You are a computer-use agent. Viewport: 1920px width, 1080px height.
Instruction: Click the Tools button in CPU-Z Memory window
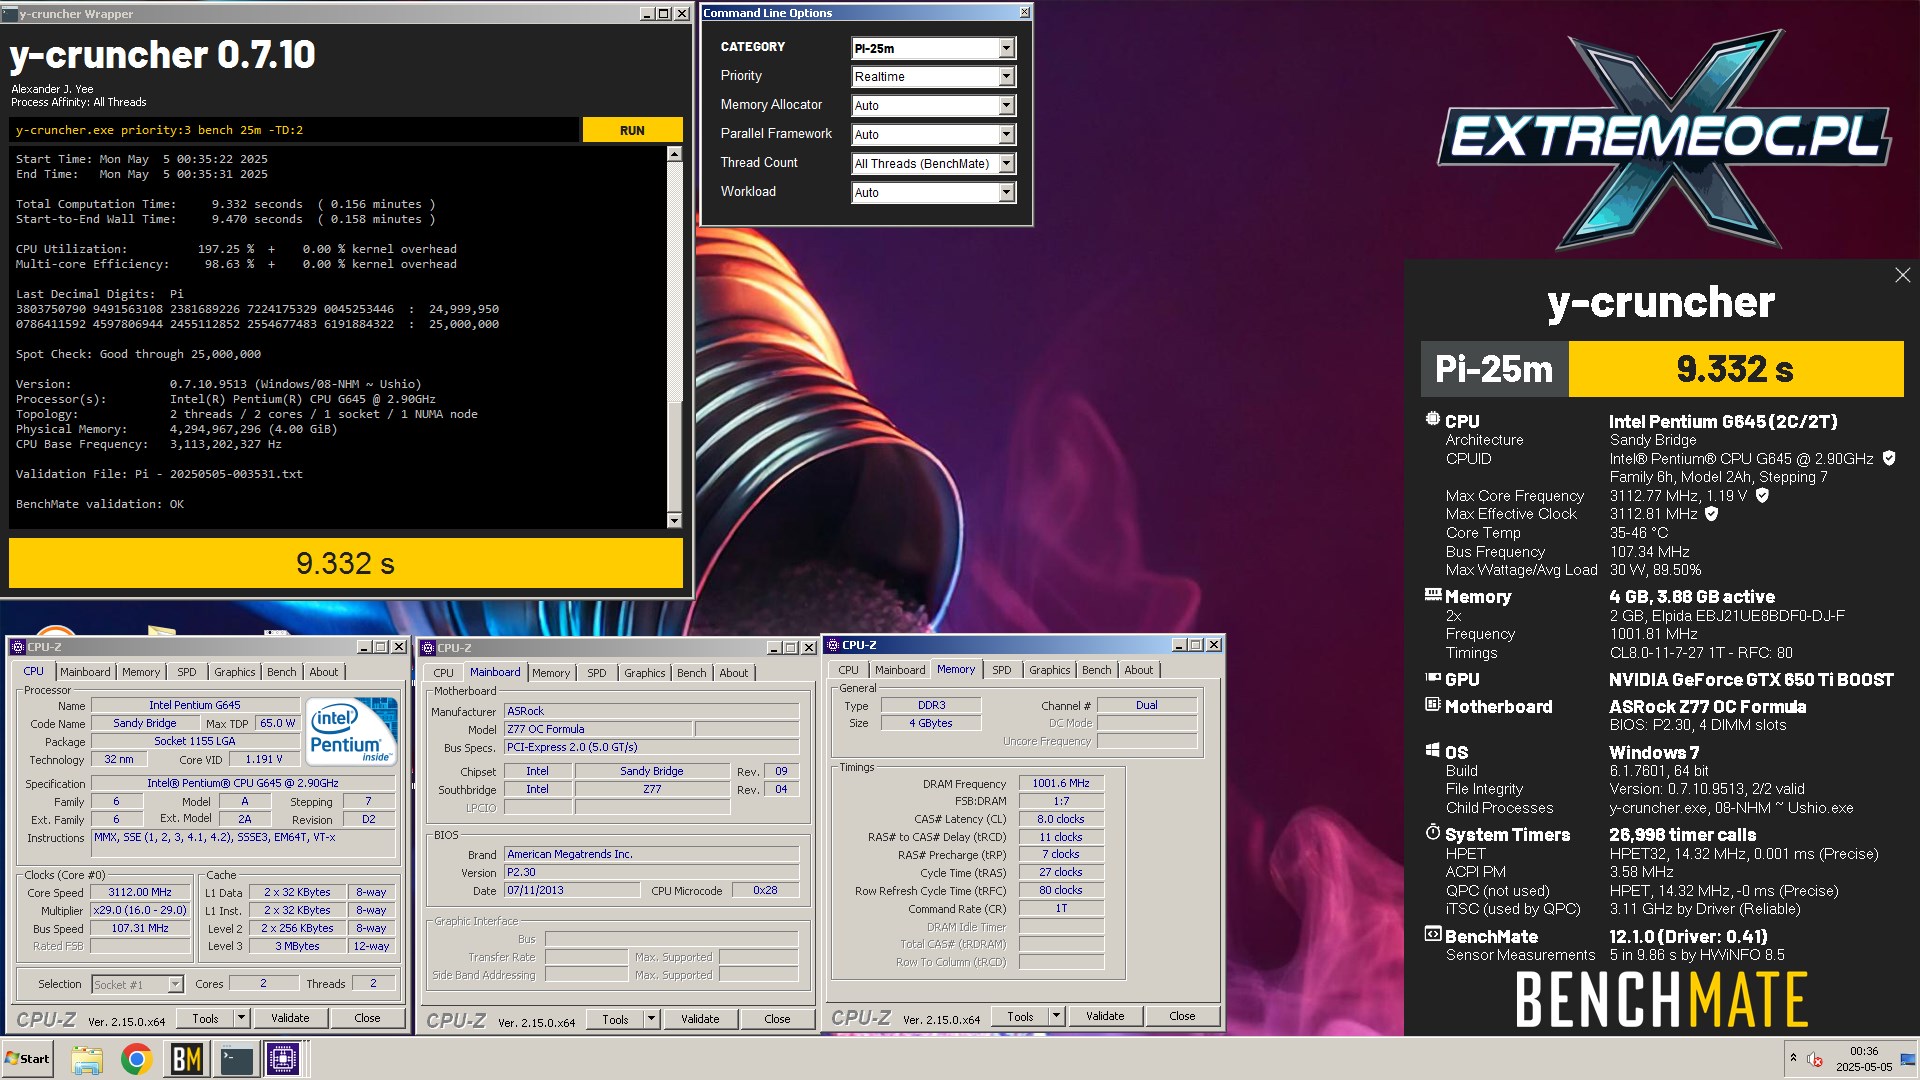tap(1021, 1016)
